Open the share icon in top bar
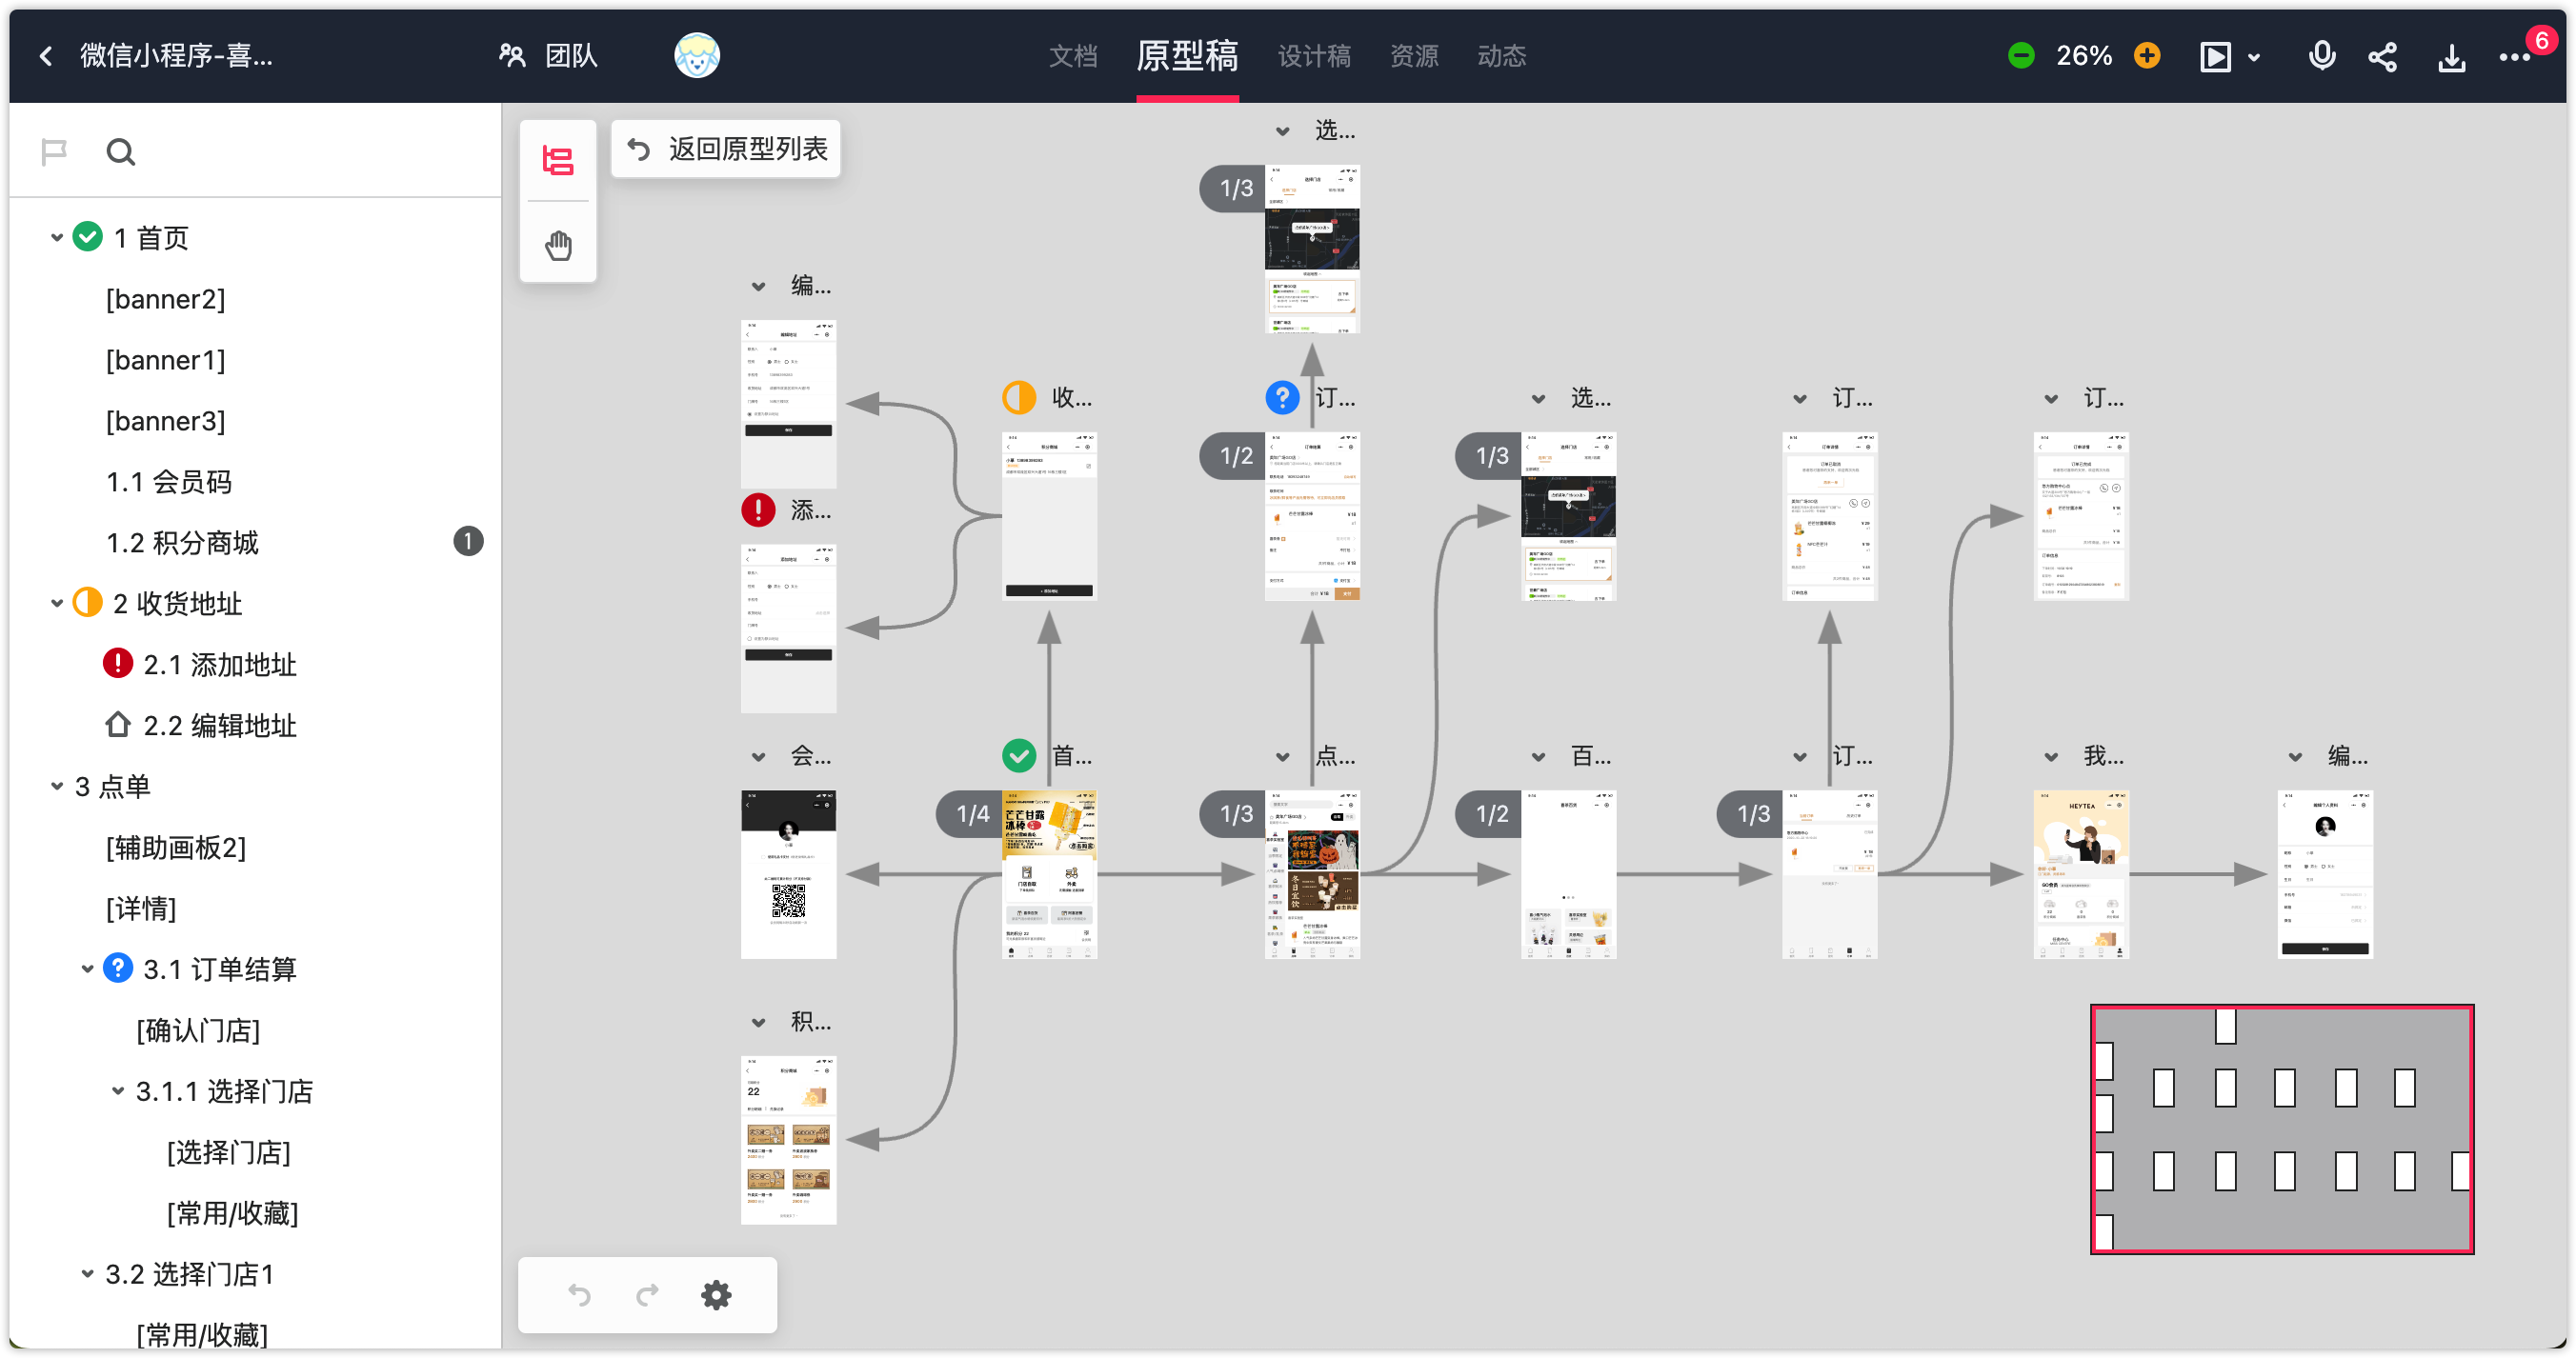This screenshot has width=2576, height=1358. 2383,57
